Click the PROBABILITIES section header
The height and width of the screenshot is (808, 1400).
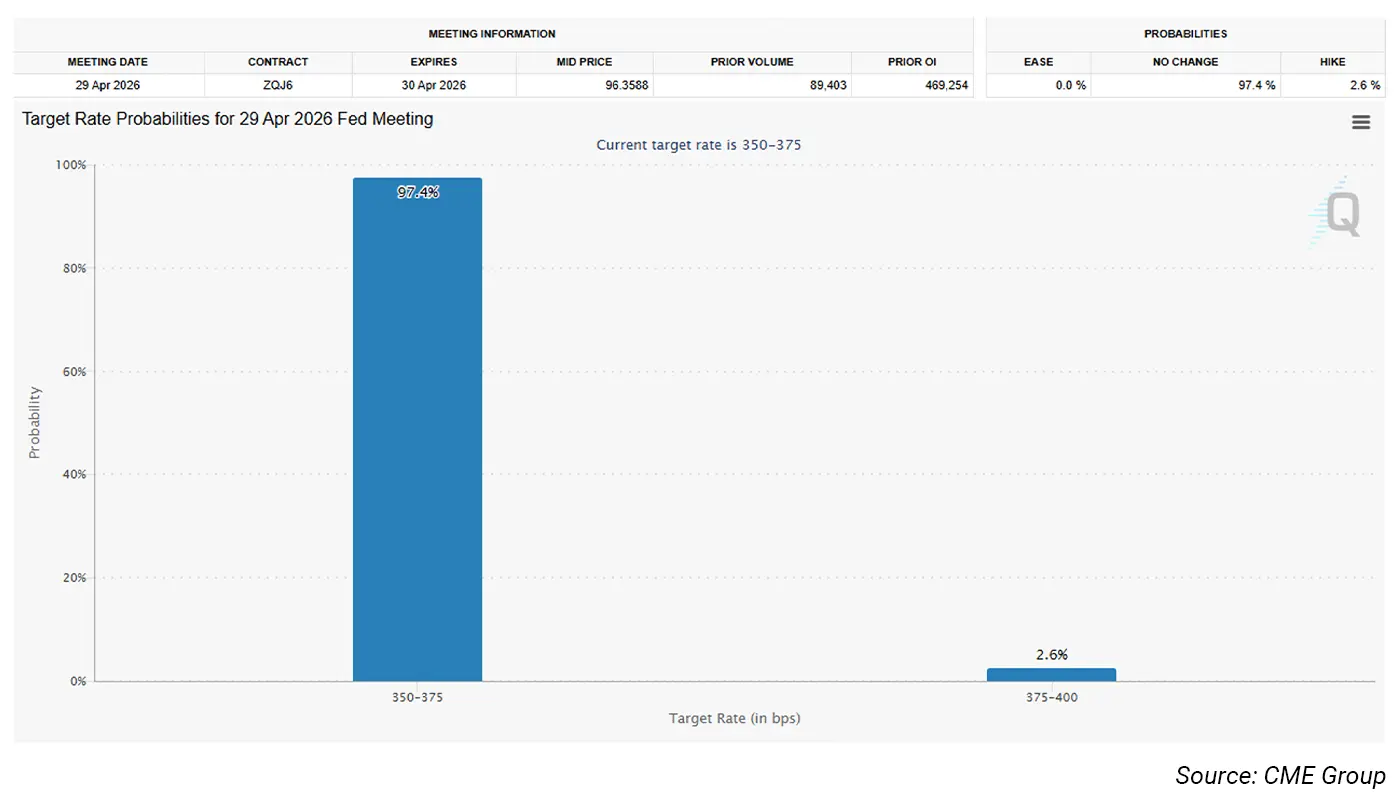pyautogui.click(x=1185, y=34)
